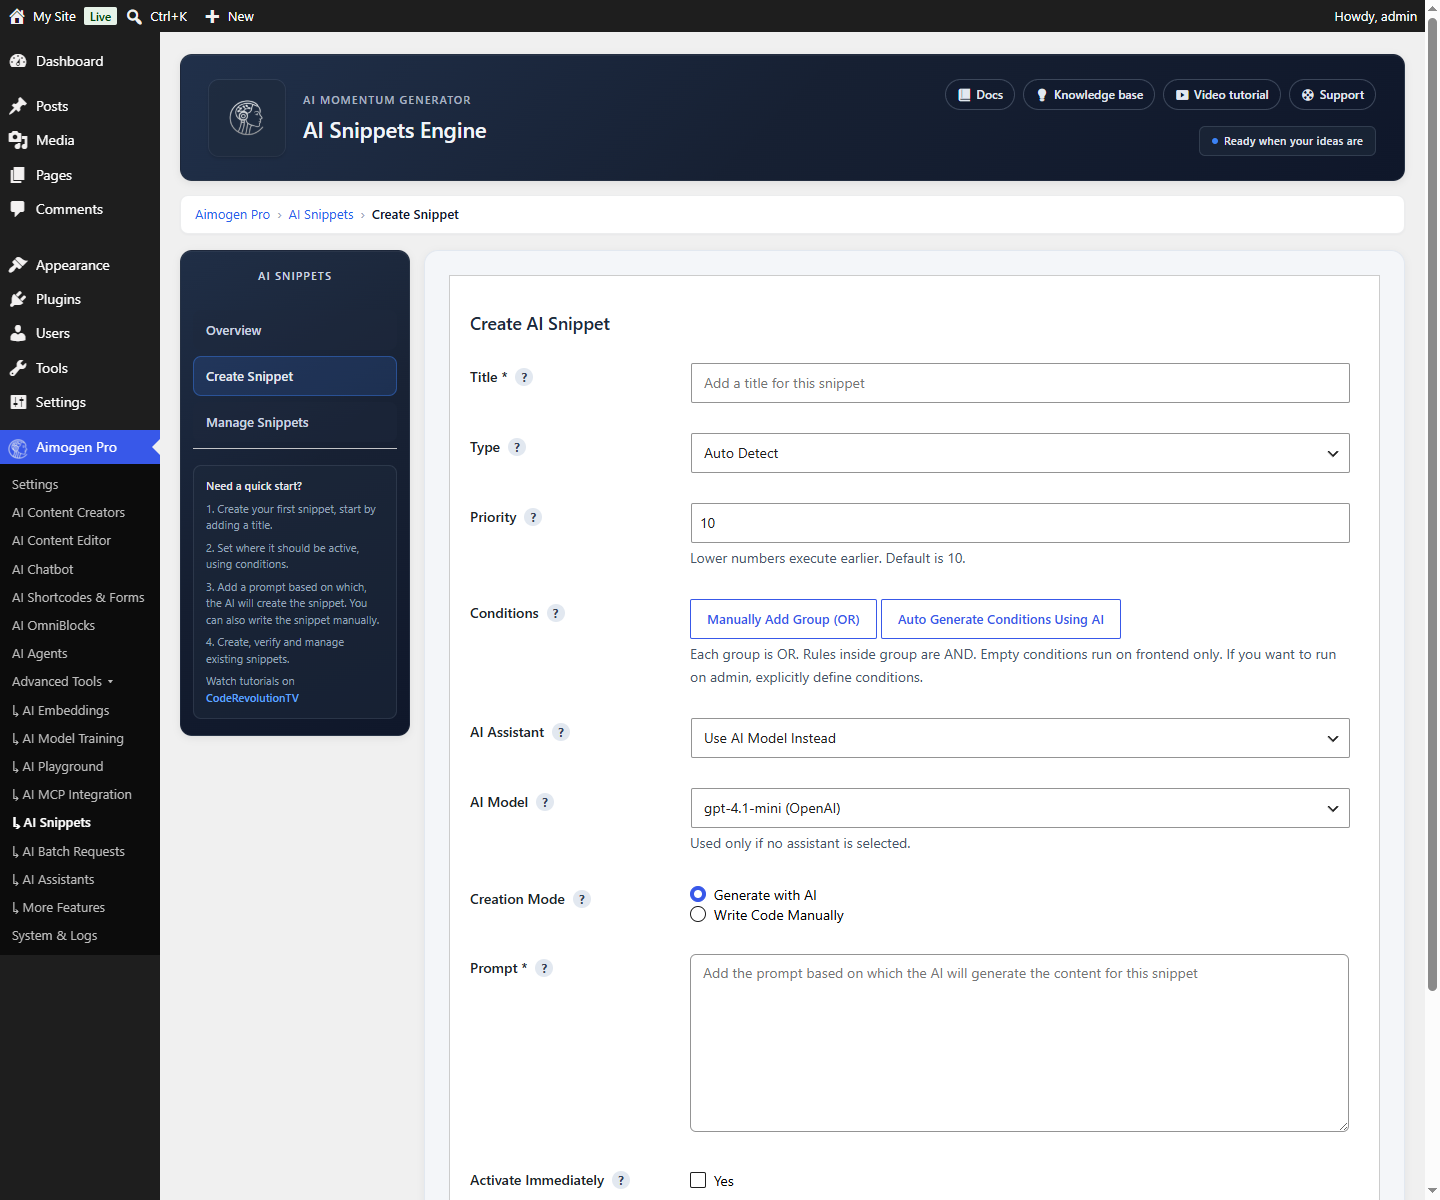1440x1200 pixels.
Task: Click the Tools wrench icon
Action: (18, 368)
